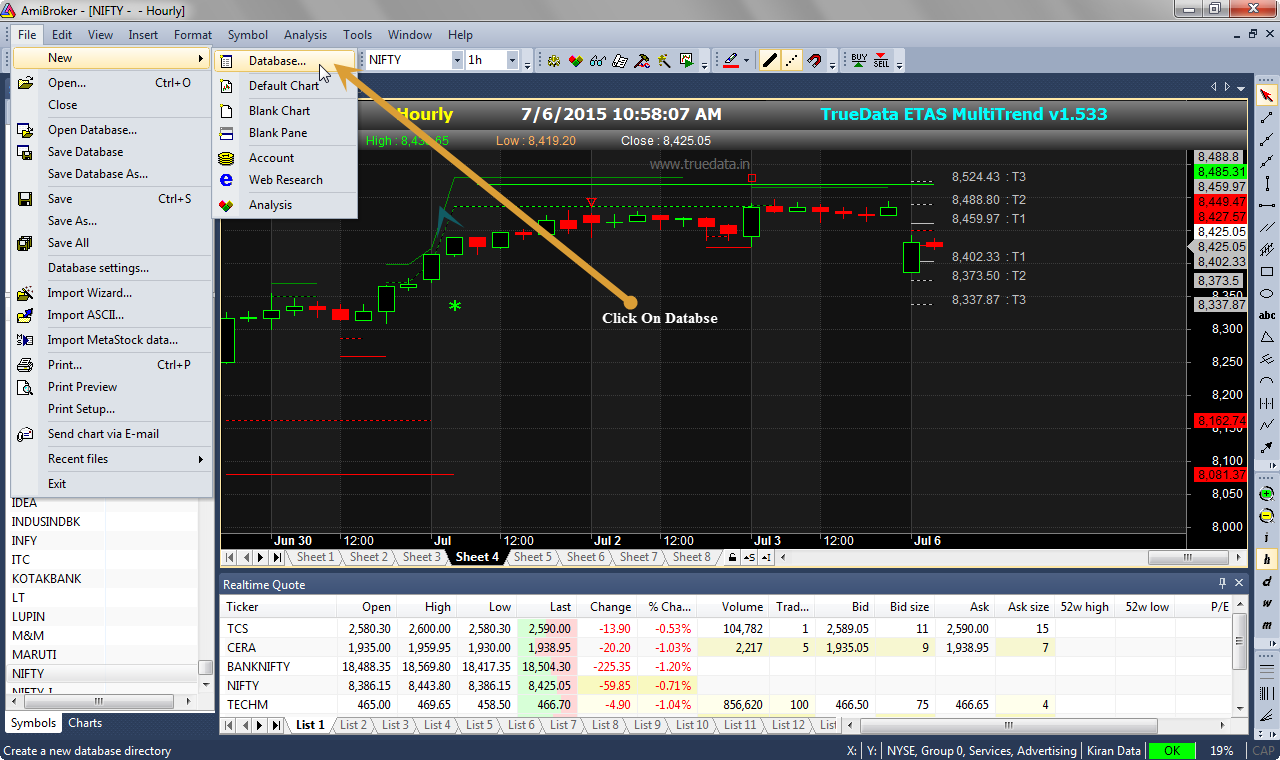Click the hammer pick tools icon
Viewport: 1280px width, 760px height.
pos(642,60)
